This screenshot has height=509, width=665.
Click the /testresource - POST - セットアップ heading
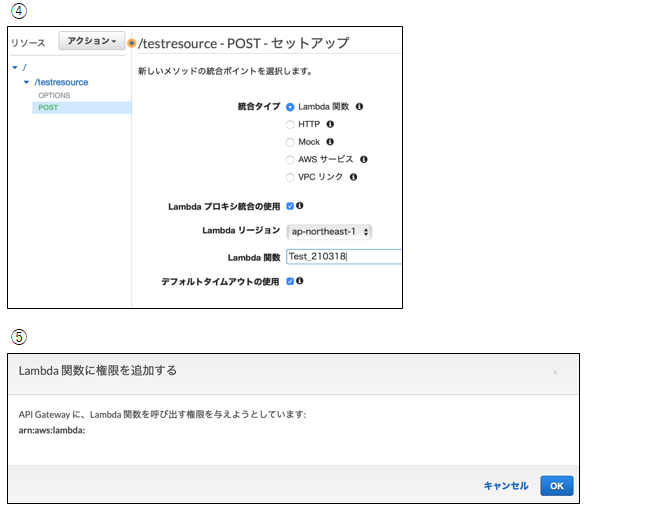[x=243, y=43]
